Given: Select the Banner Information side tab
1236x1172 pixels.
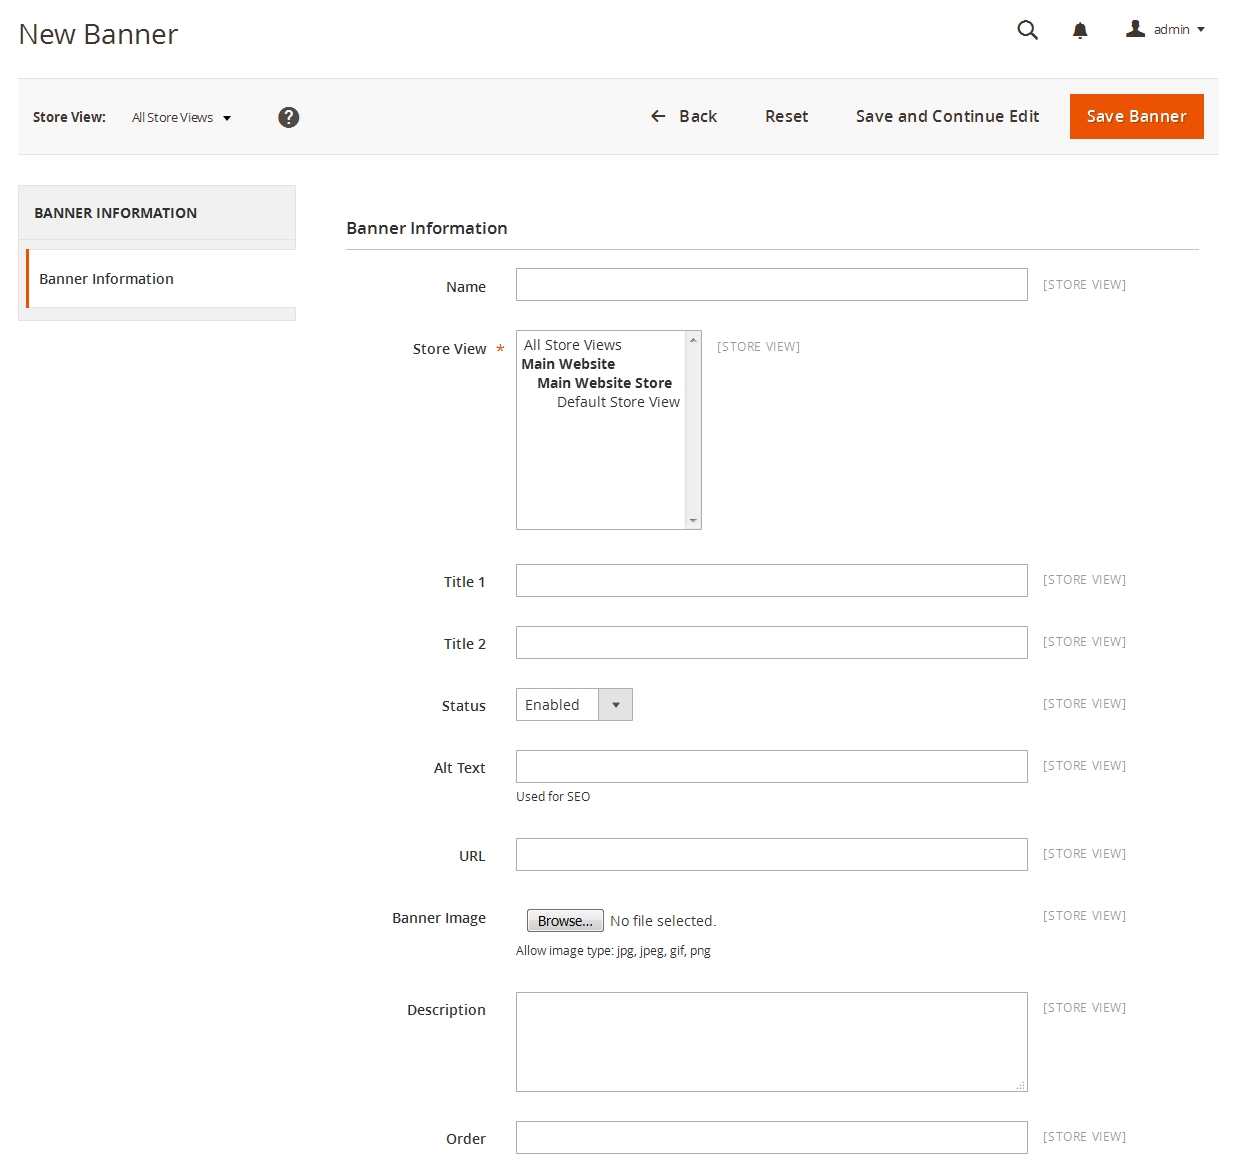Looking at the screenshot, I should 107,279.
